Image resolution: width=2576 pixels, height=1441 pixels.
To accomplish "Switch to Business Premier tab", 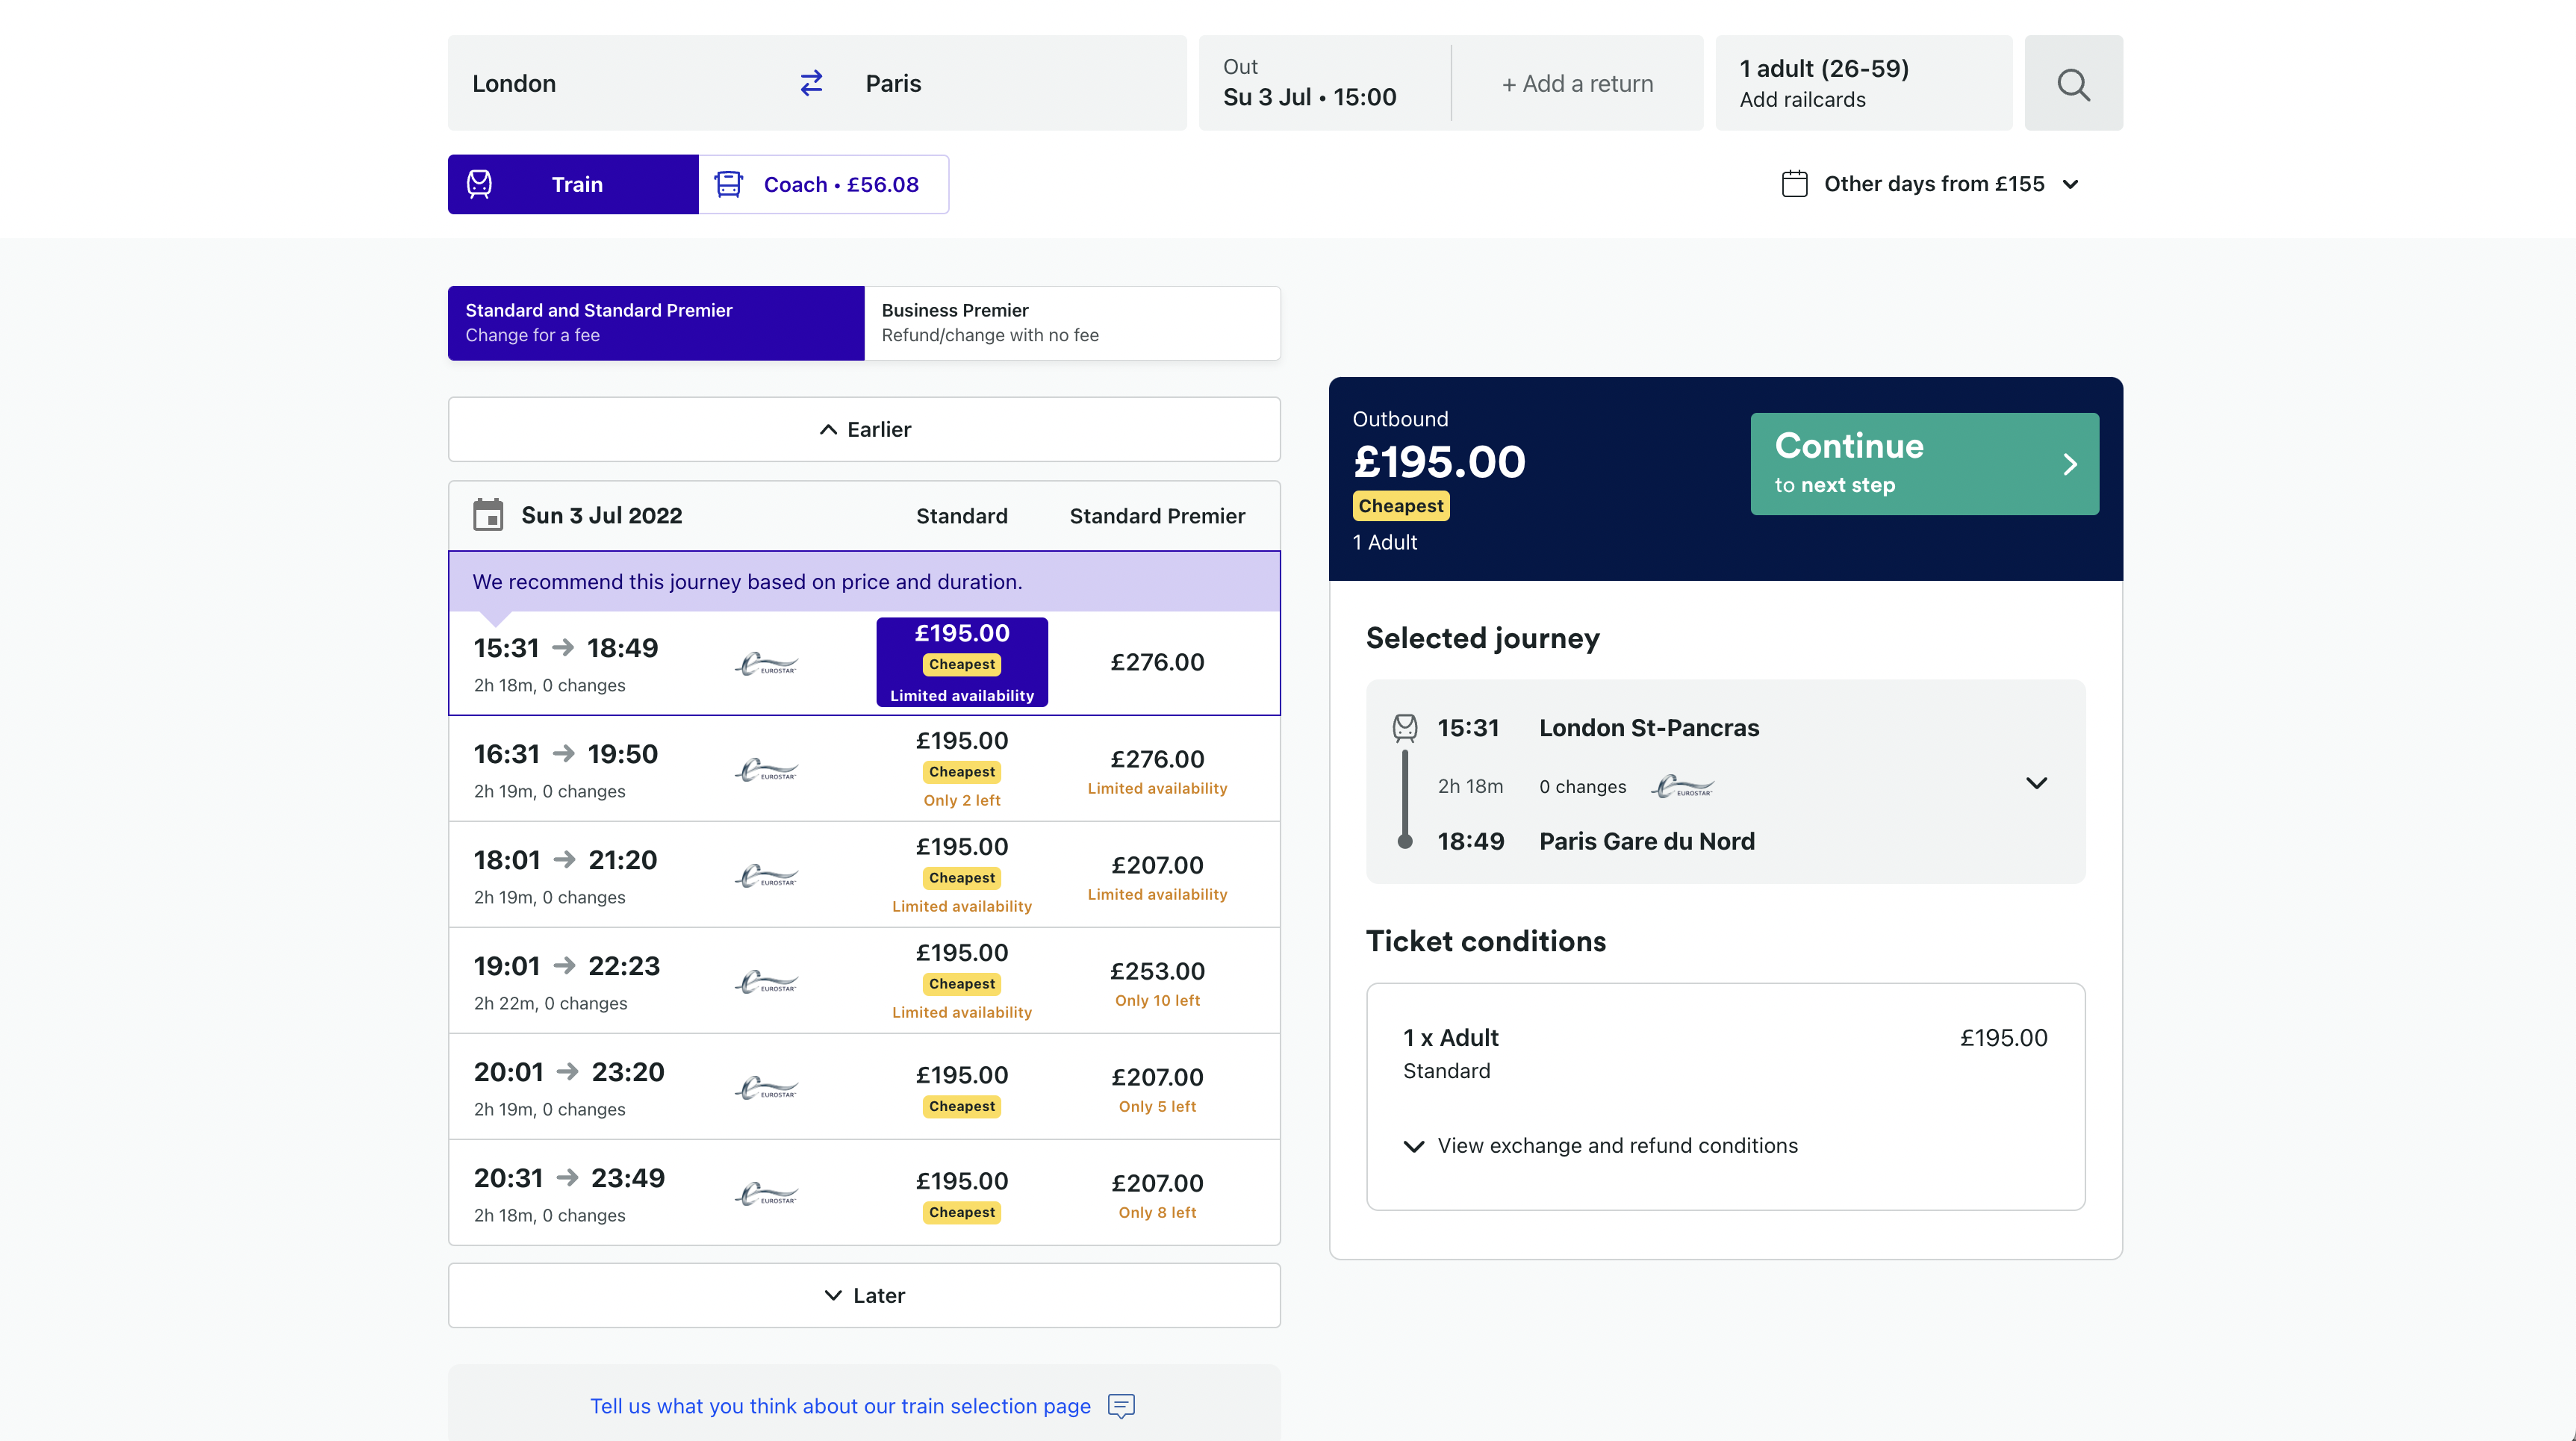I will [x=1072, y=323].
